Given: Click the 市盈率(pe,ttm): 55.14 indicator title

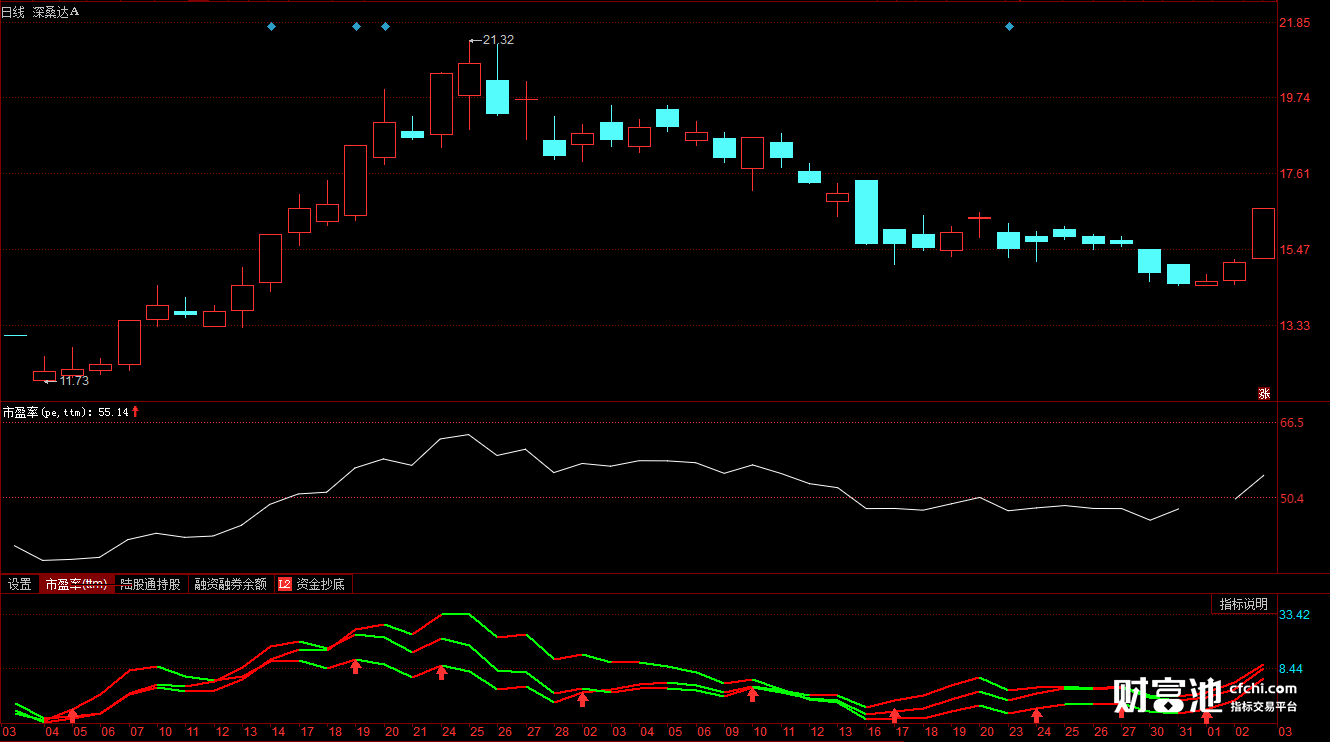Looking at the screenshot, I should pyautogui.click(x=66, y=411).
